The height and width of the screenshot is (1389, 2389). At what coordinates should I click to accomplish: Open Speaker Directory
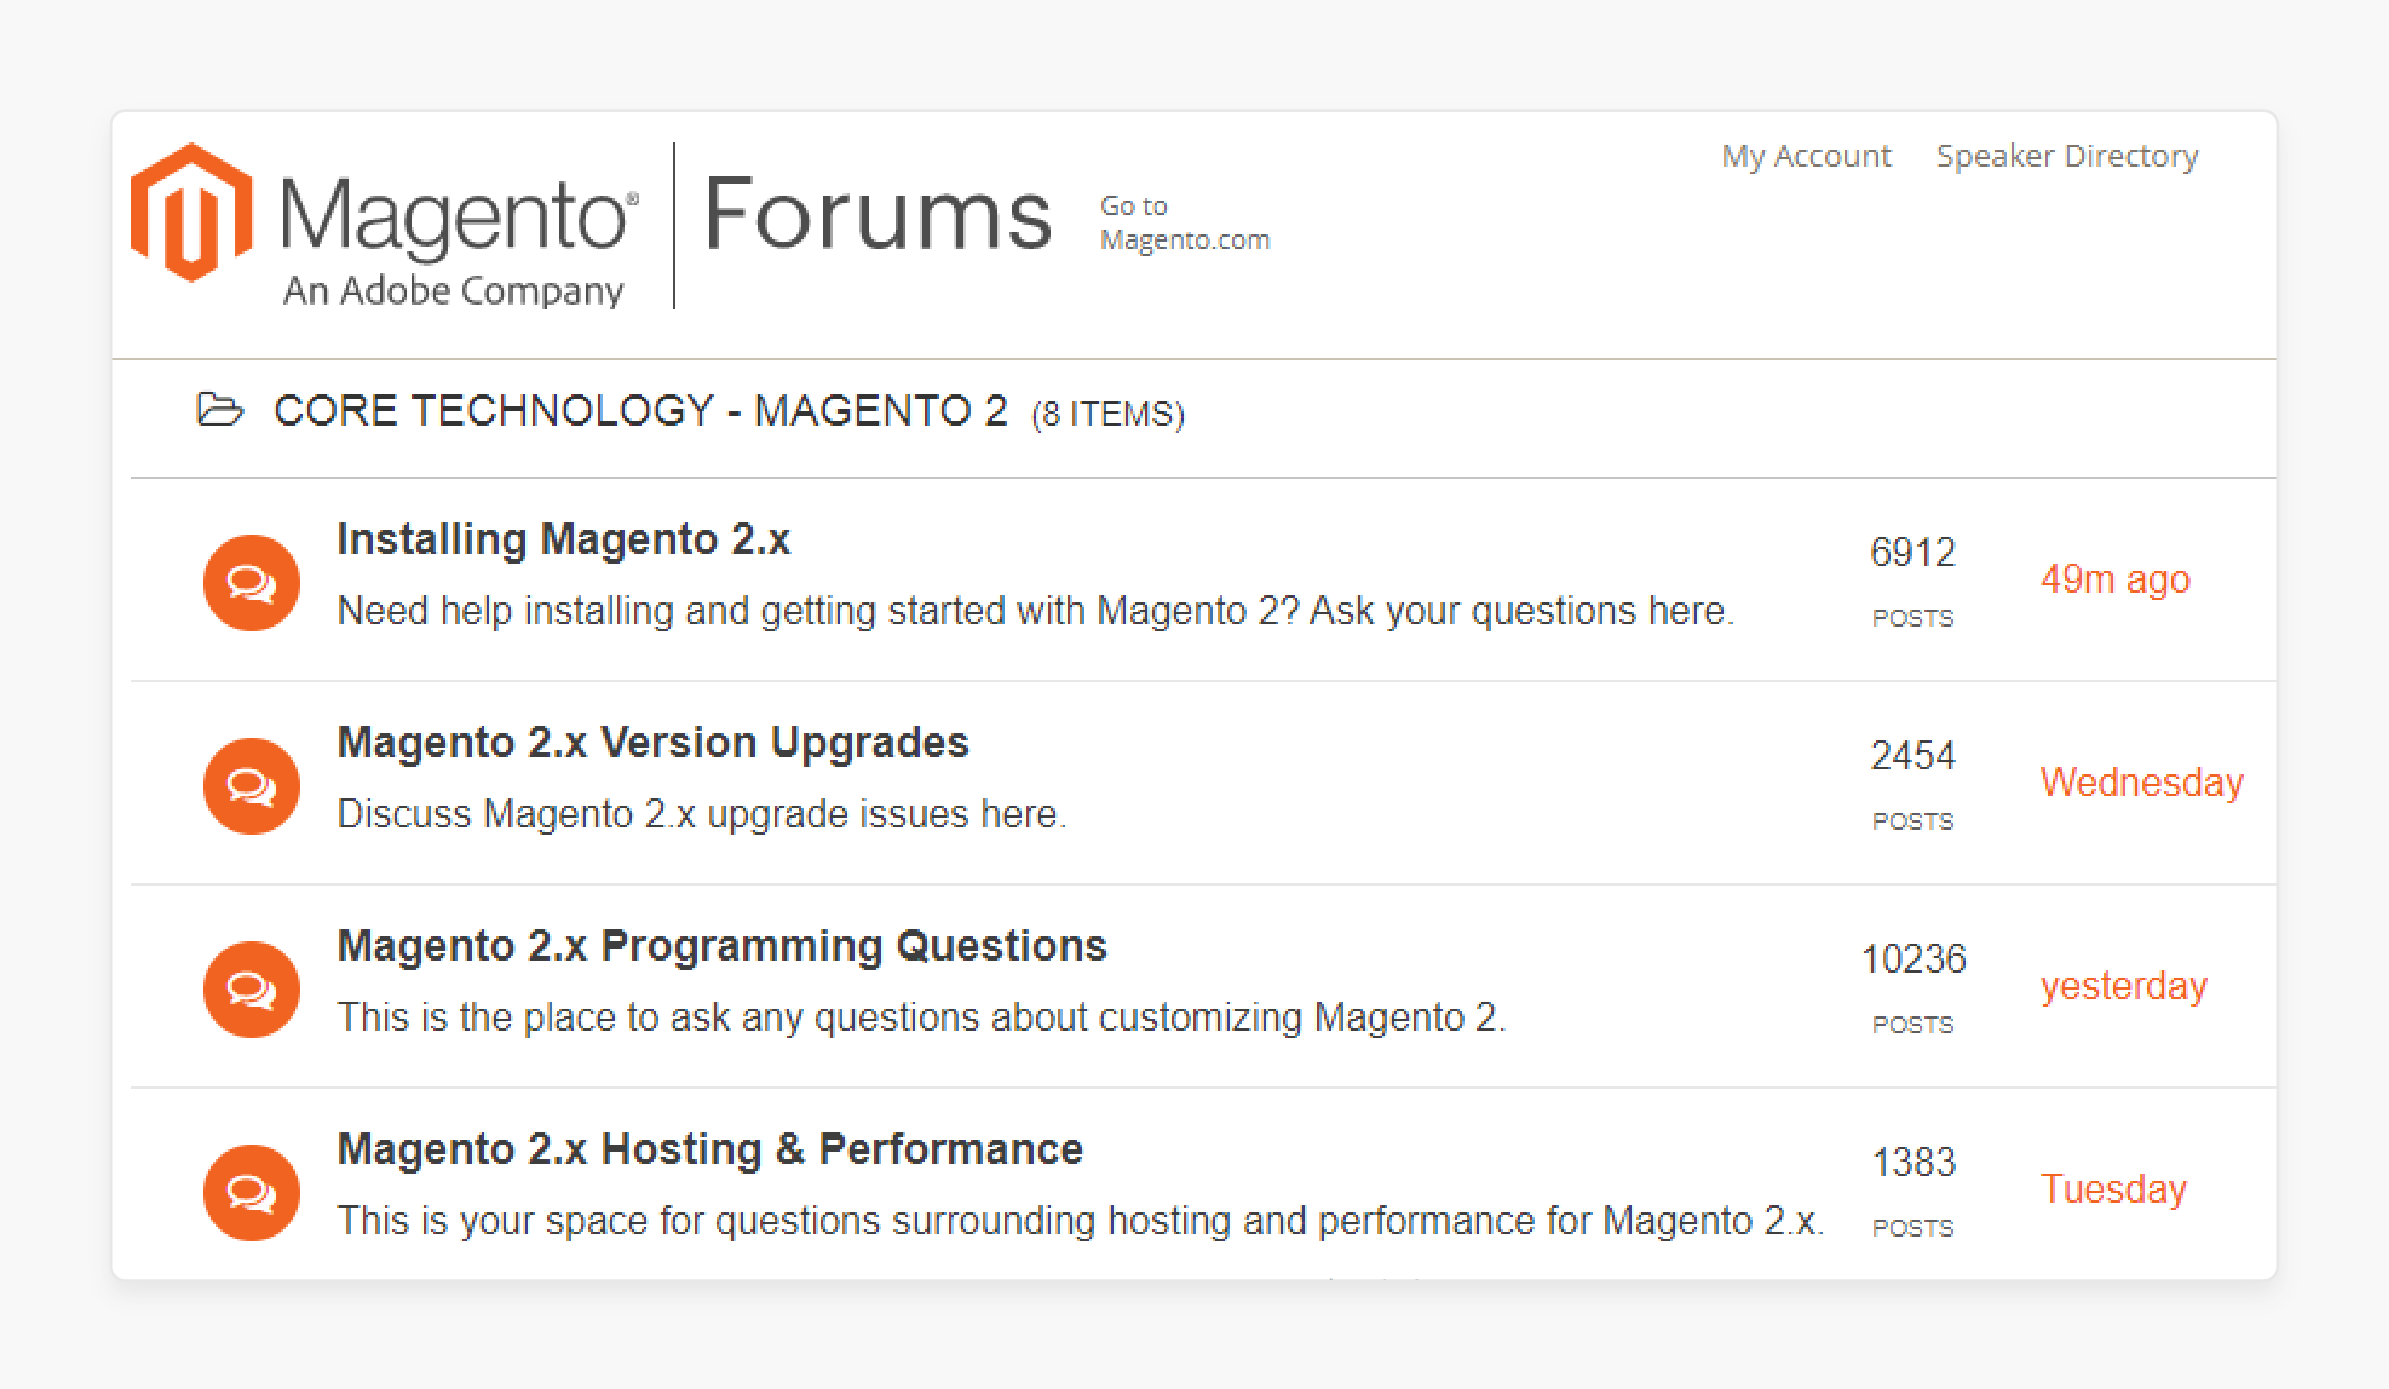[x=2067, y=156]
